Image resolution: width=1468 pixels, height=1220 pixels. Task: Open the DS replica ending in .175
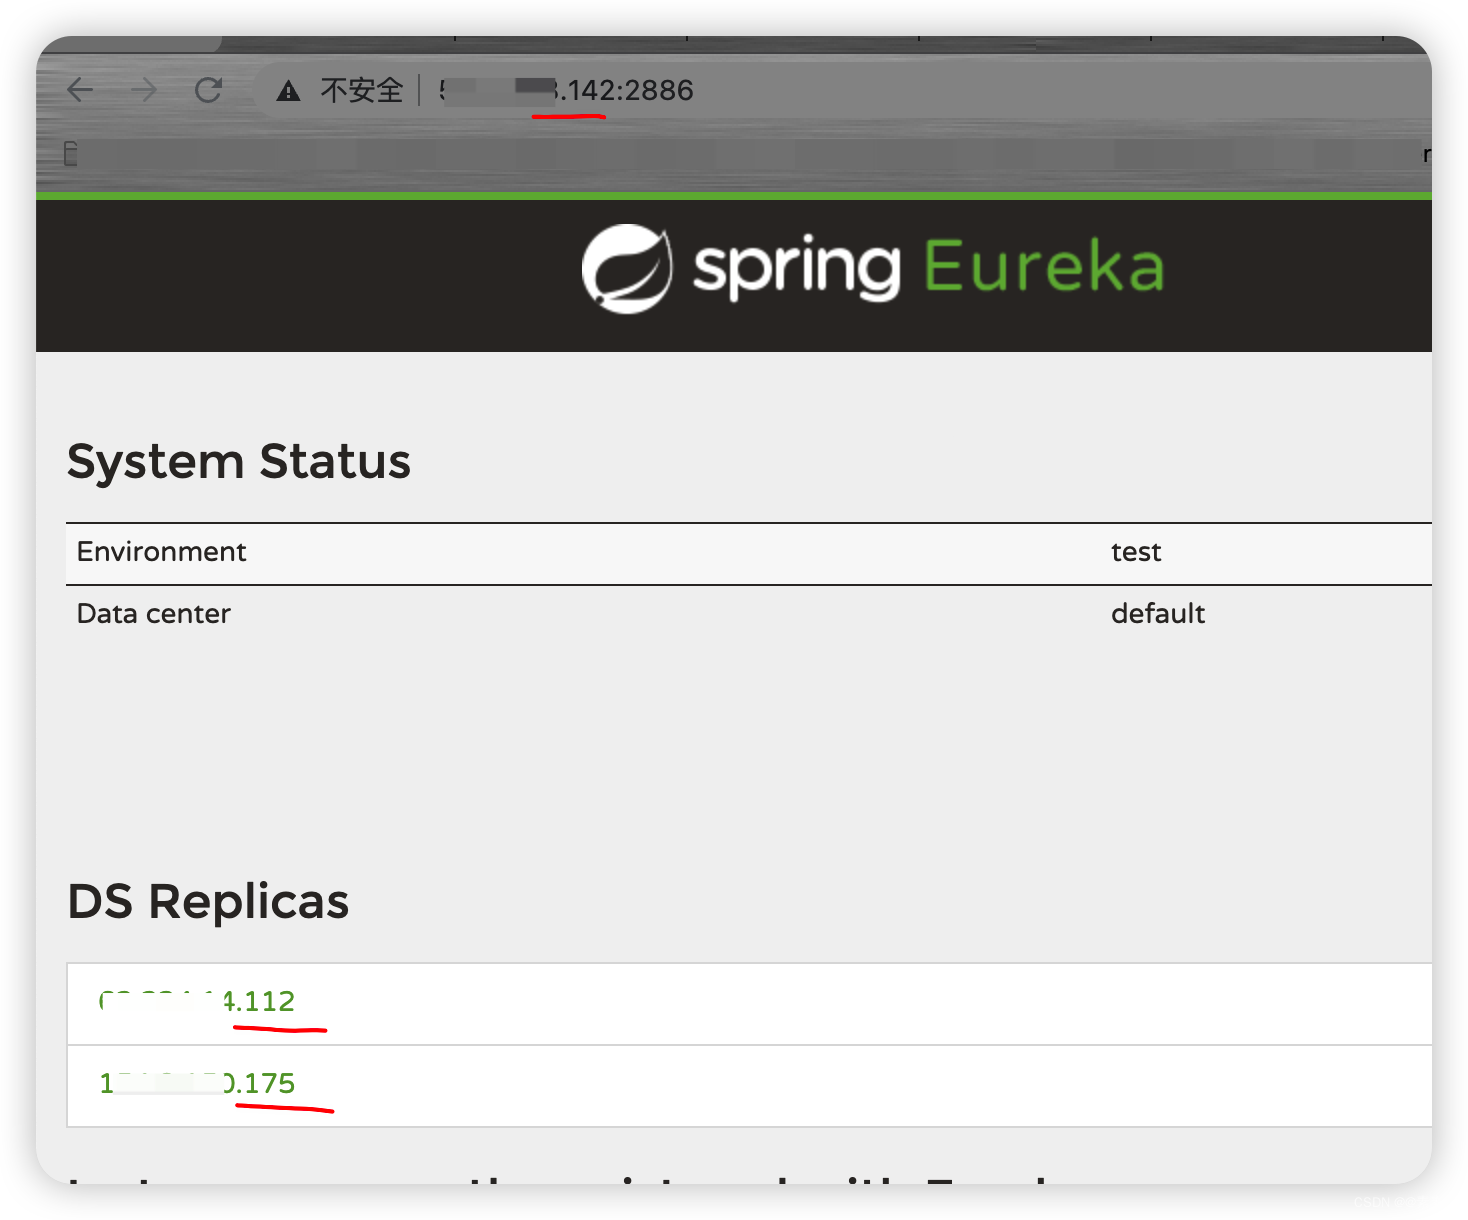[197, 1083]
